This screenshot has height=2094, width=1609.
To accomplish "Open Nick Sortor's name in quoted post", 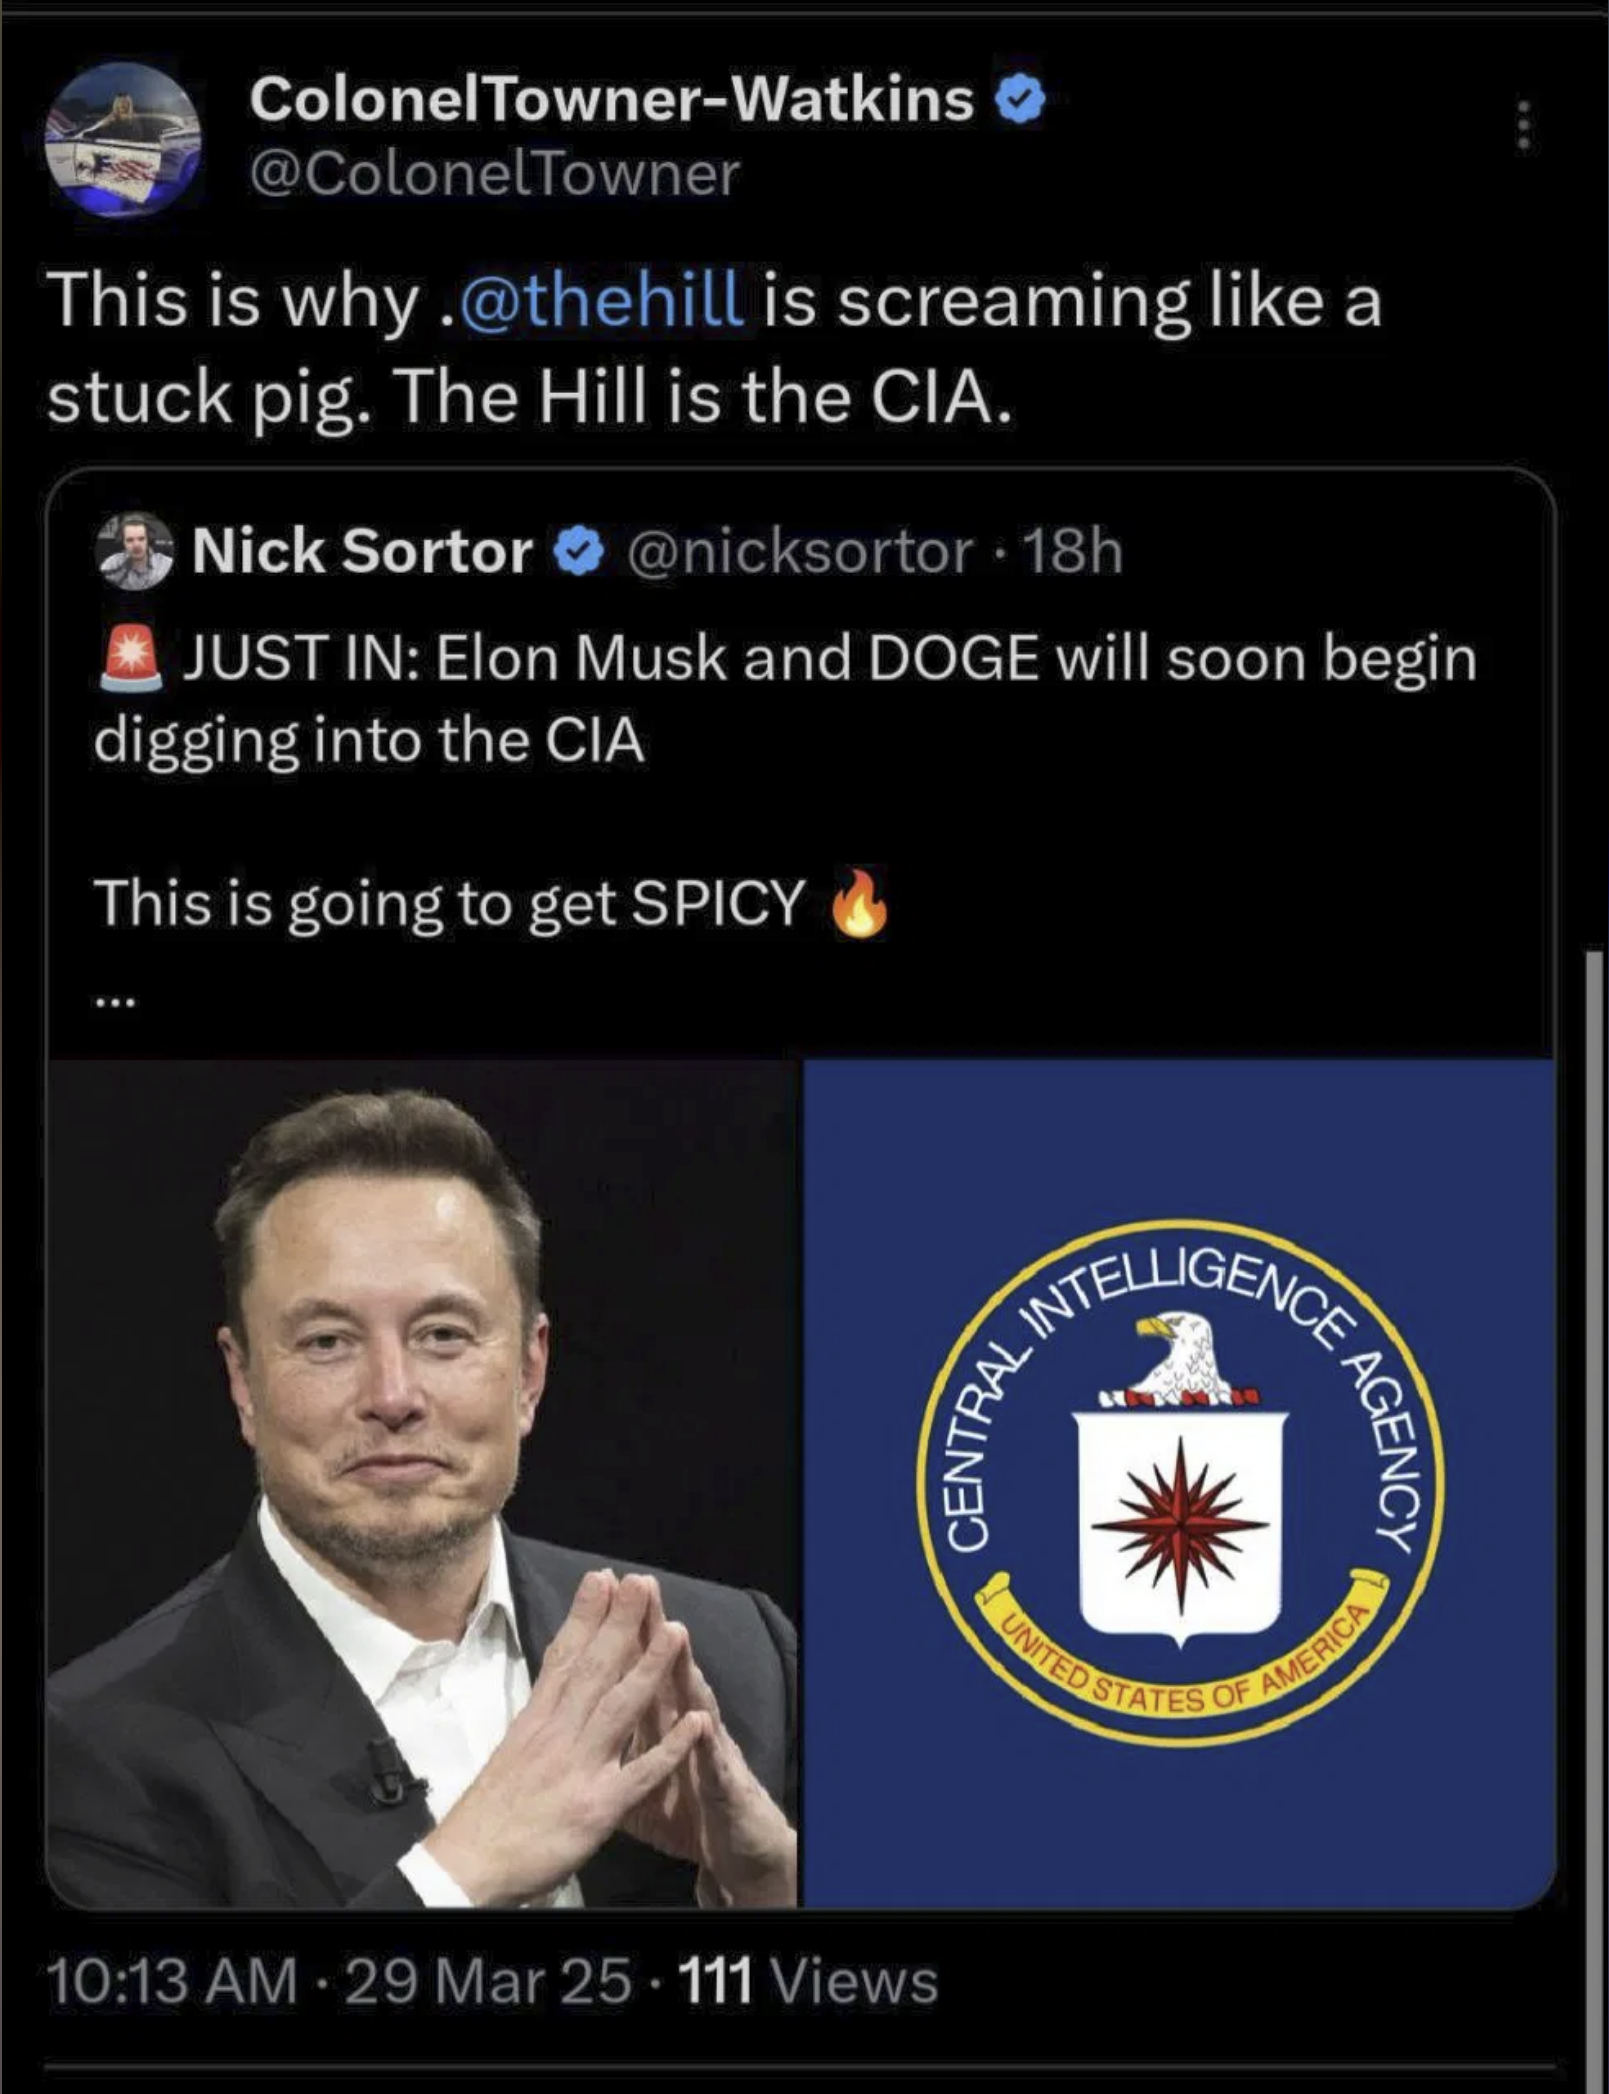I will coord(362,552).
